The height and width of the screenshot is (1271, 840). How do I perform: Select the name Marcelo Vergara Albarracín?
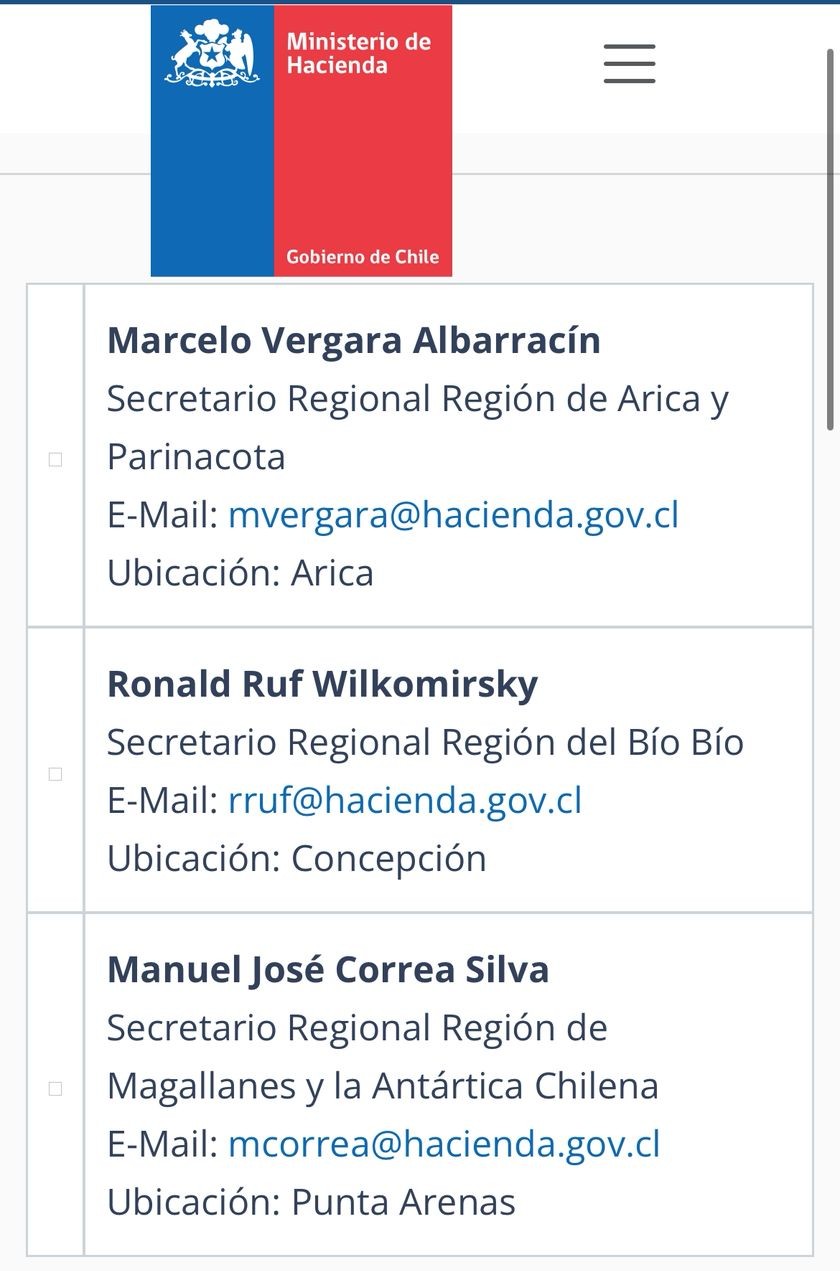point(354,341)
